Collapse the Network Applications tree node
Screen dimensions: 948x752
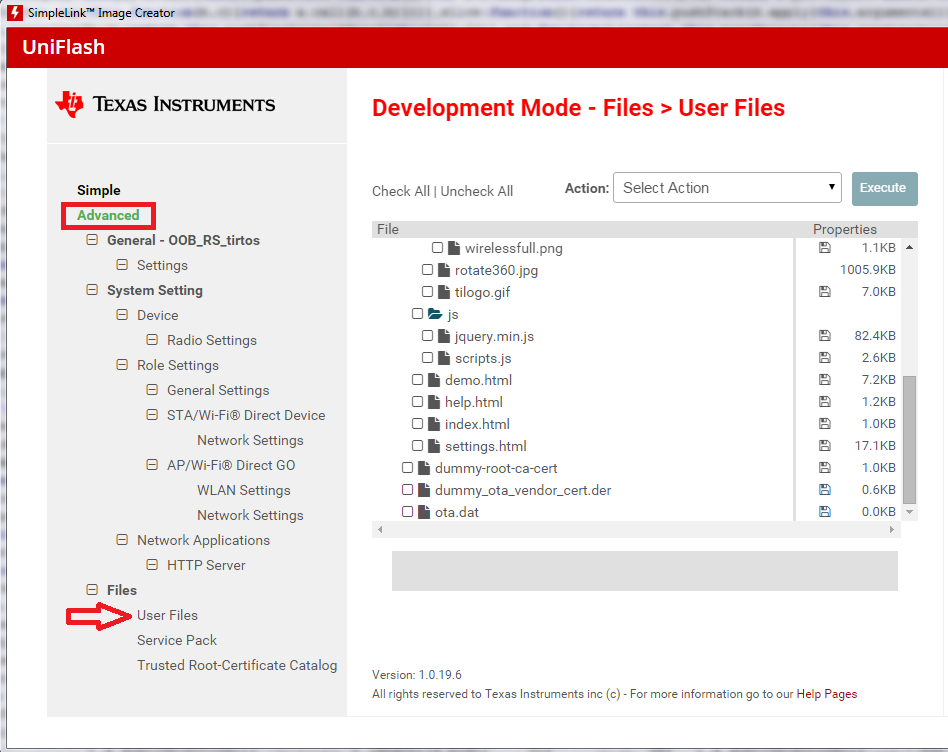tap(122, 540)
